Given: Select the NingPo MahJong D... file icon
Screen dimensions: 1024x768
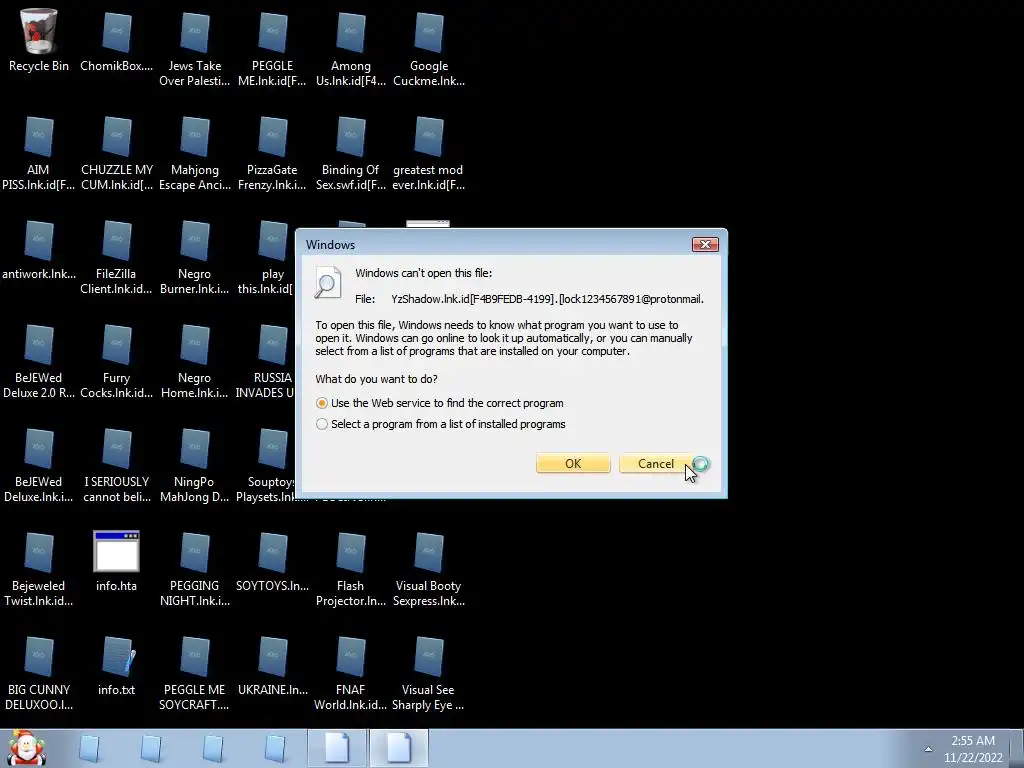Looking at the screenshot, I should point(195,464).
